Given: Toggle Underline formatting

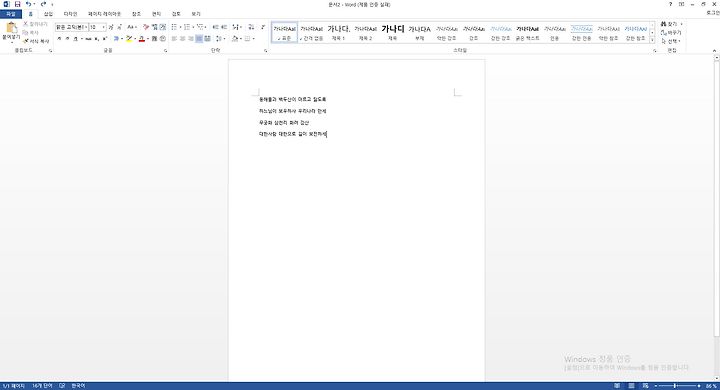Looking at the screenshot, I should (x=76, y=39).
